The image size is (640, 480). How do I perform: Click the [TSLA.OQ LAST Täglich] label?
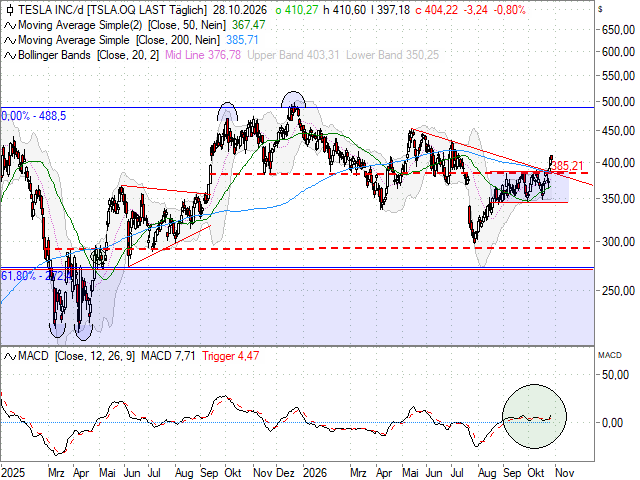pyautogui.click(x=147, y=10)
